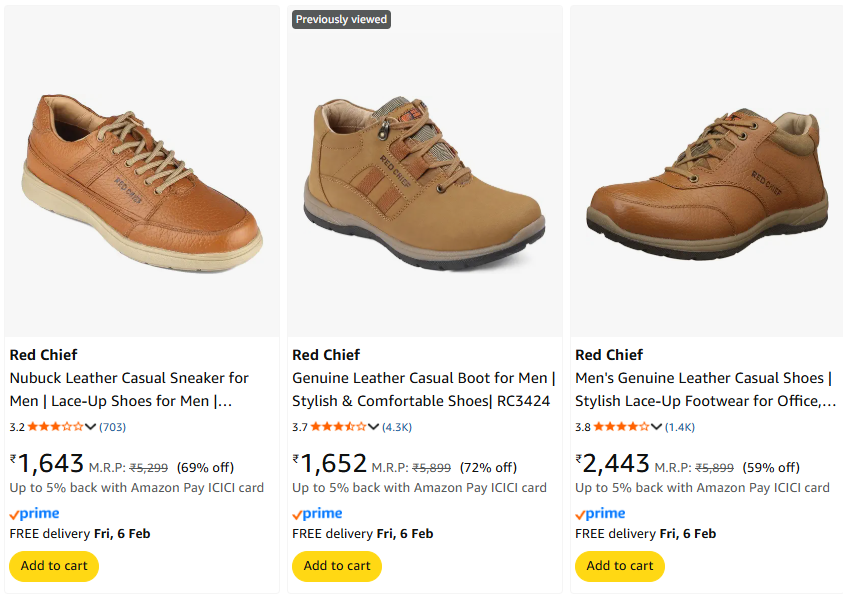Click the Prime badge under the ₹2,443 shoes

click(601, 513)
